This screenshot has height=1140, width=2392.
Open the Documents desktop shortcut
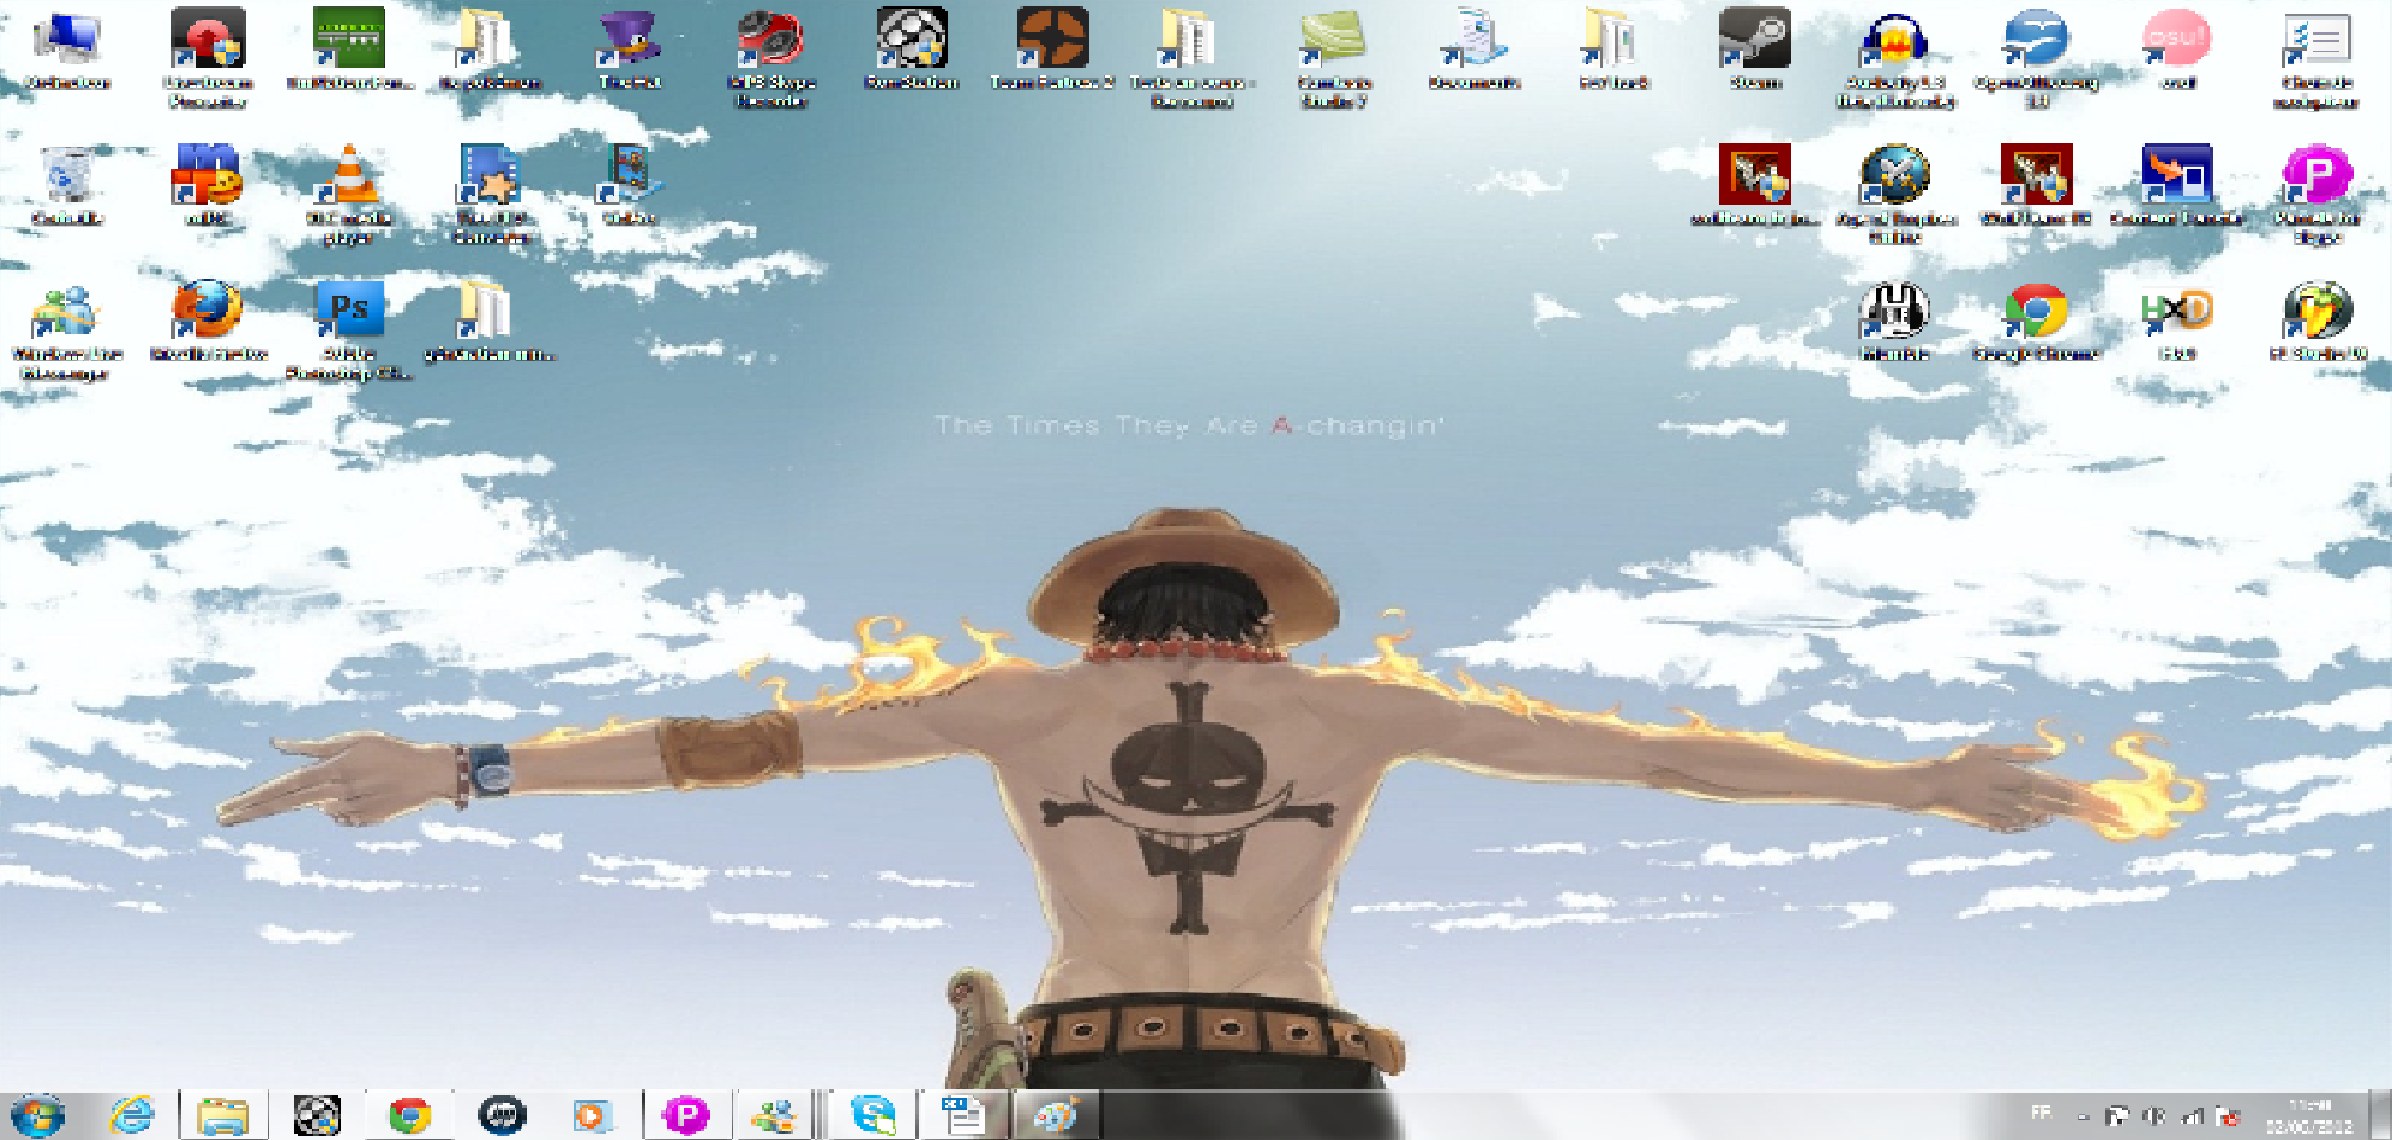(1475, 48)
